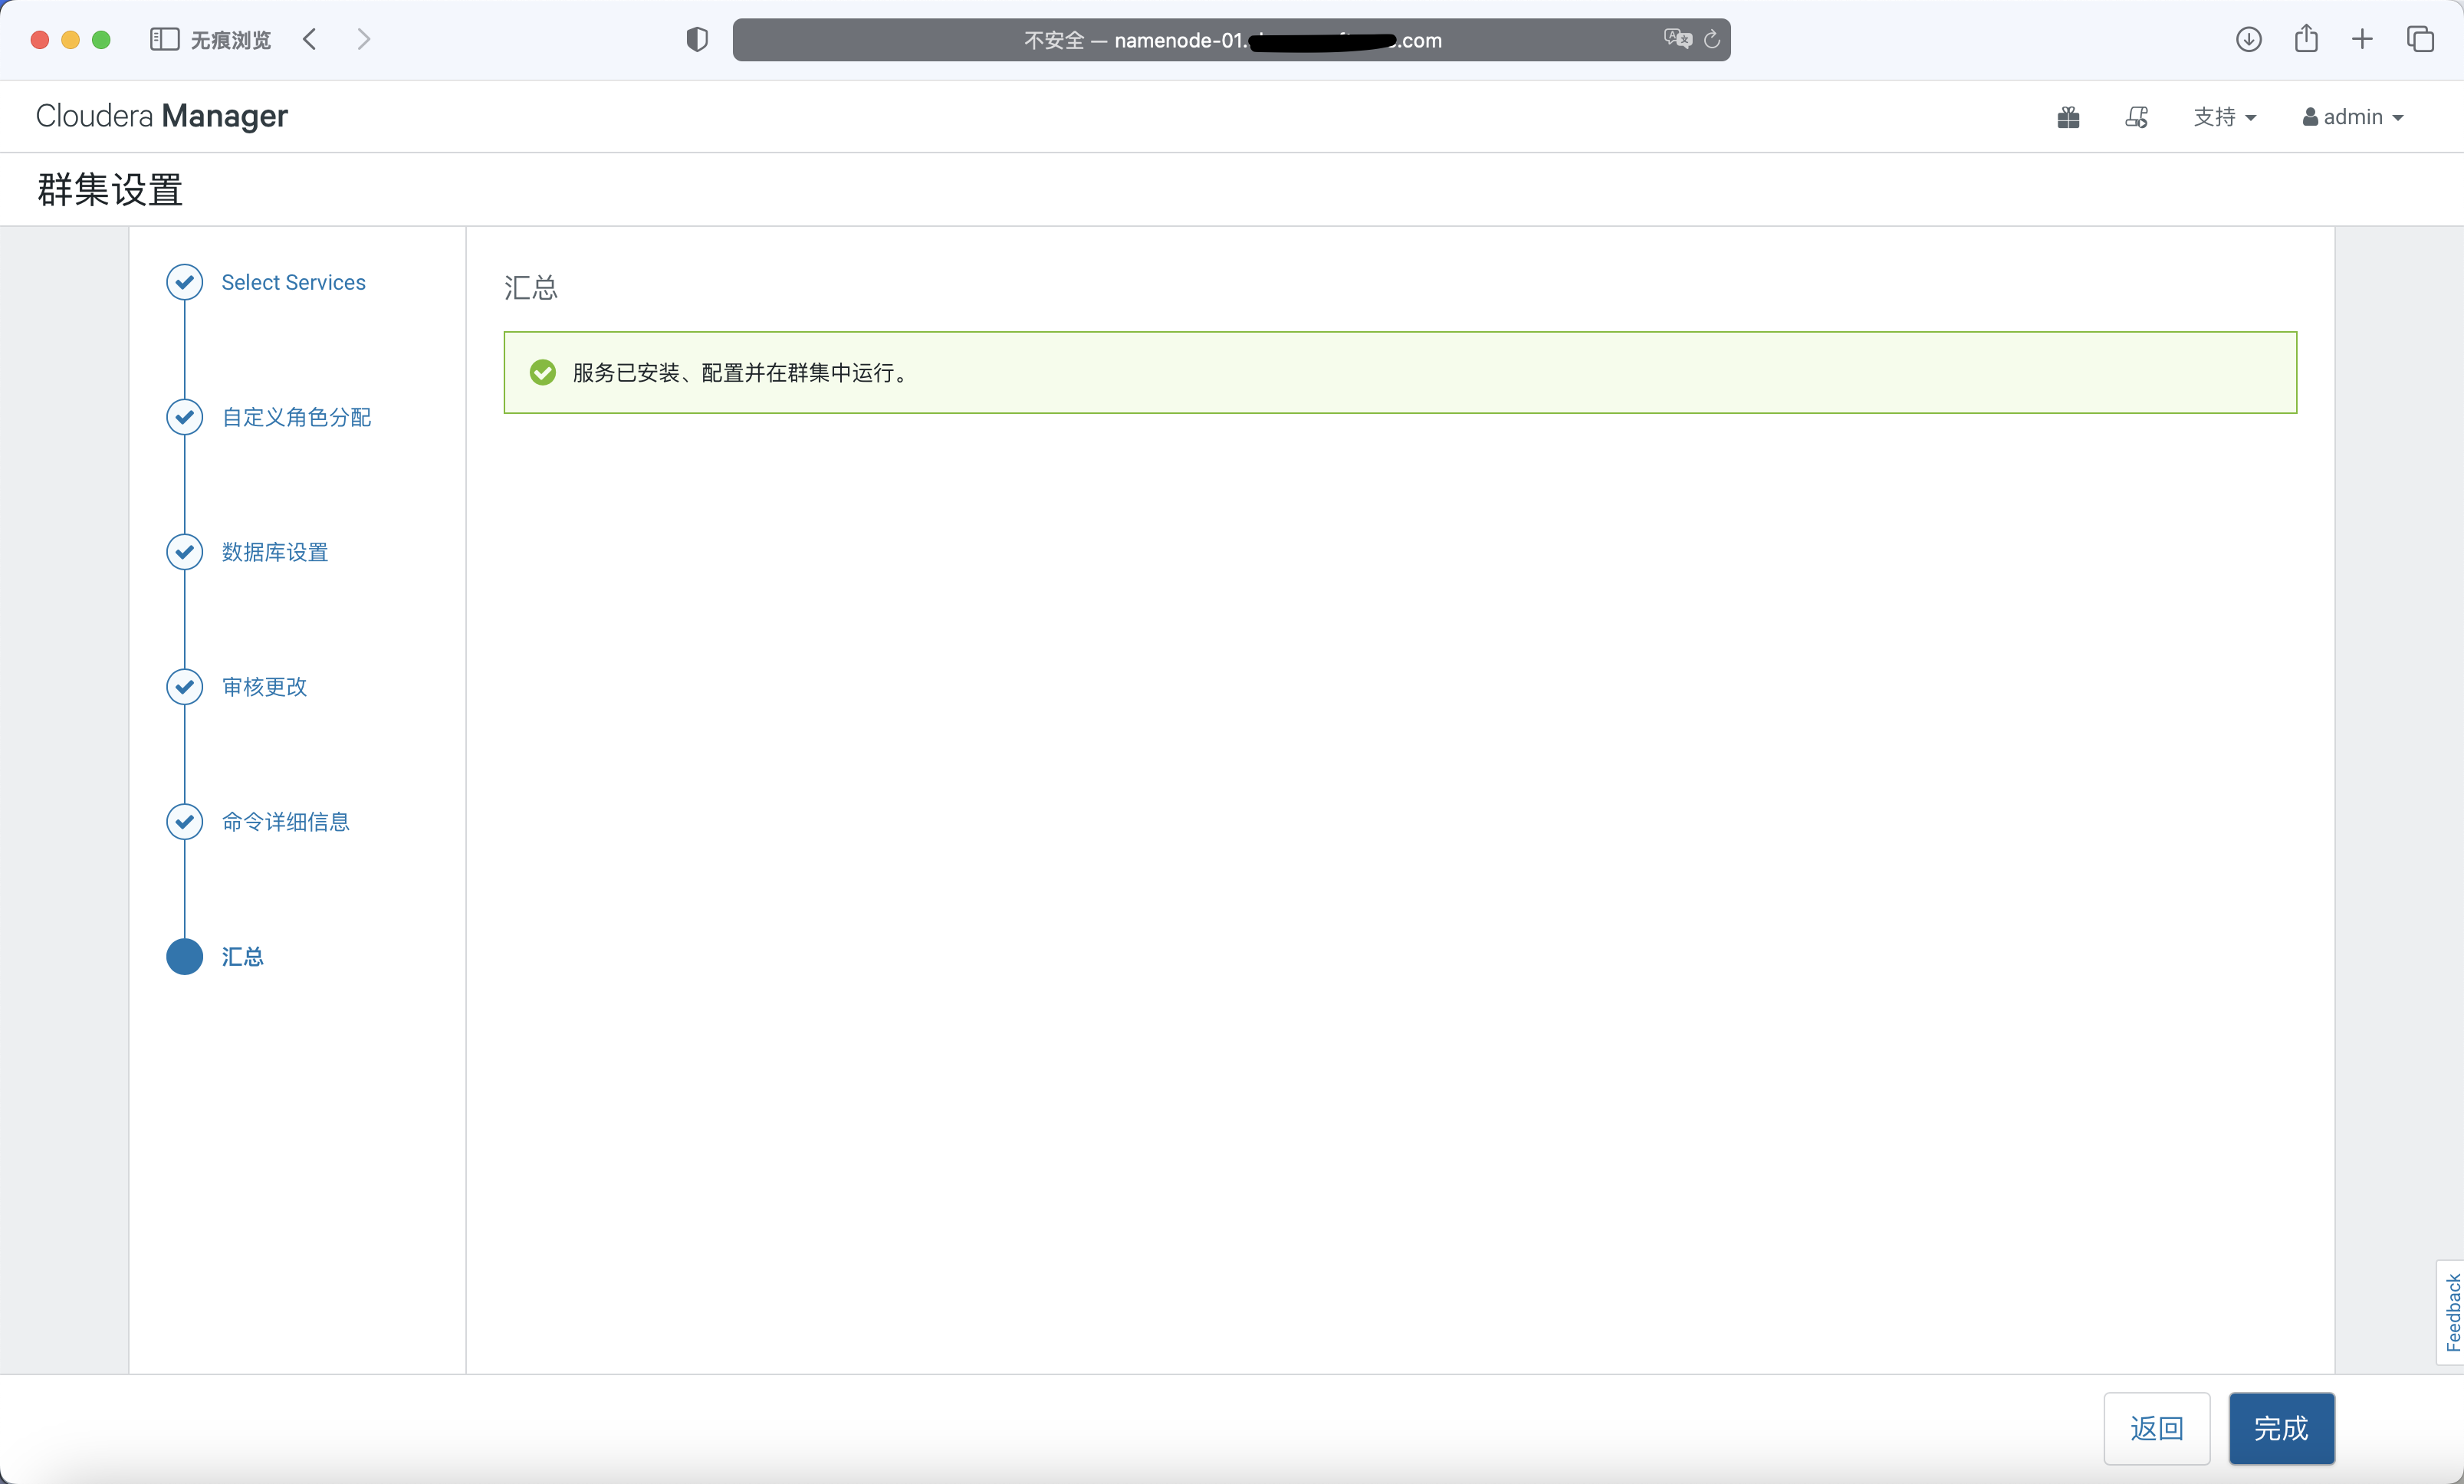Click the gift icon in Cloudera Manager header
The image size is (2464, 1484).
(2068, 116)
